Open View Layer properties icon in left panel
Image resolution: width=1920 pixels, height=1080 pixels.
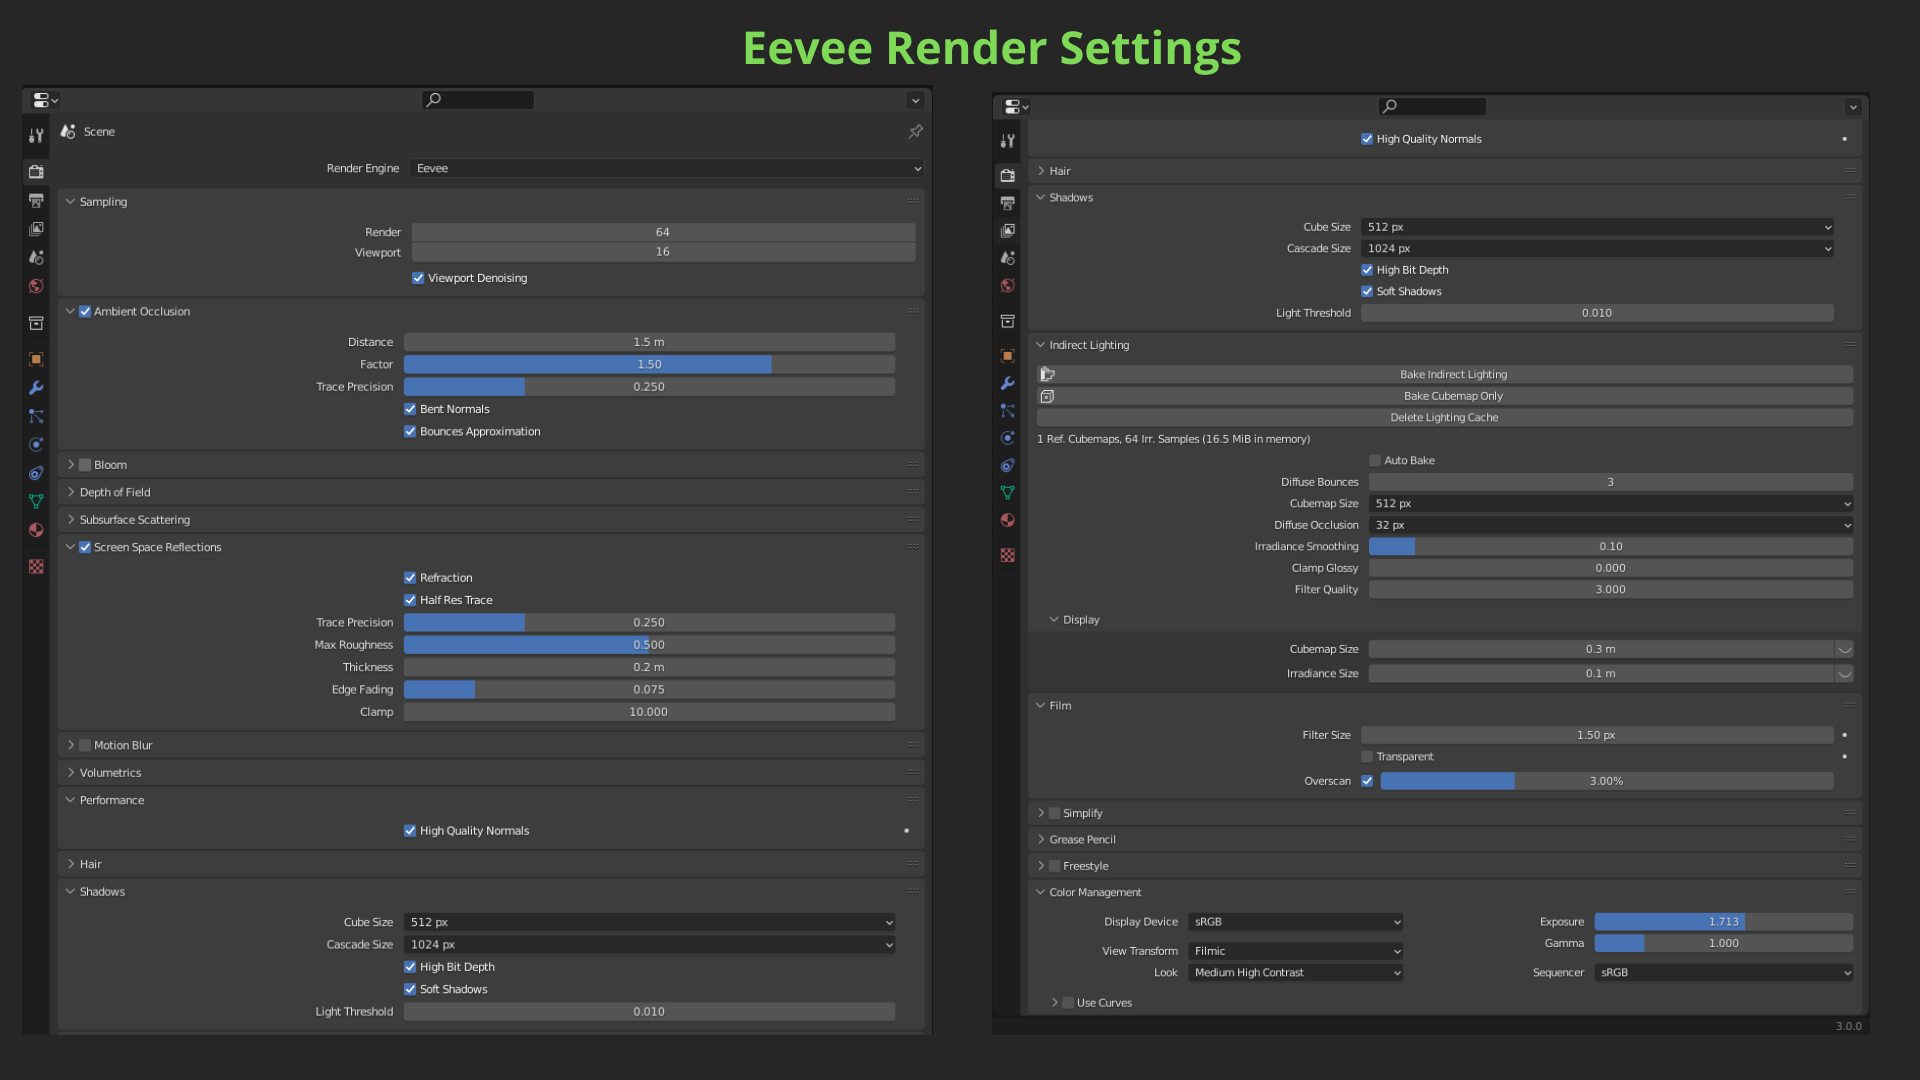pos(36,229)
